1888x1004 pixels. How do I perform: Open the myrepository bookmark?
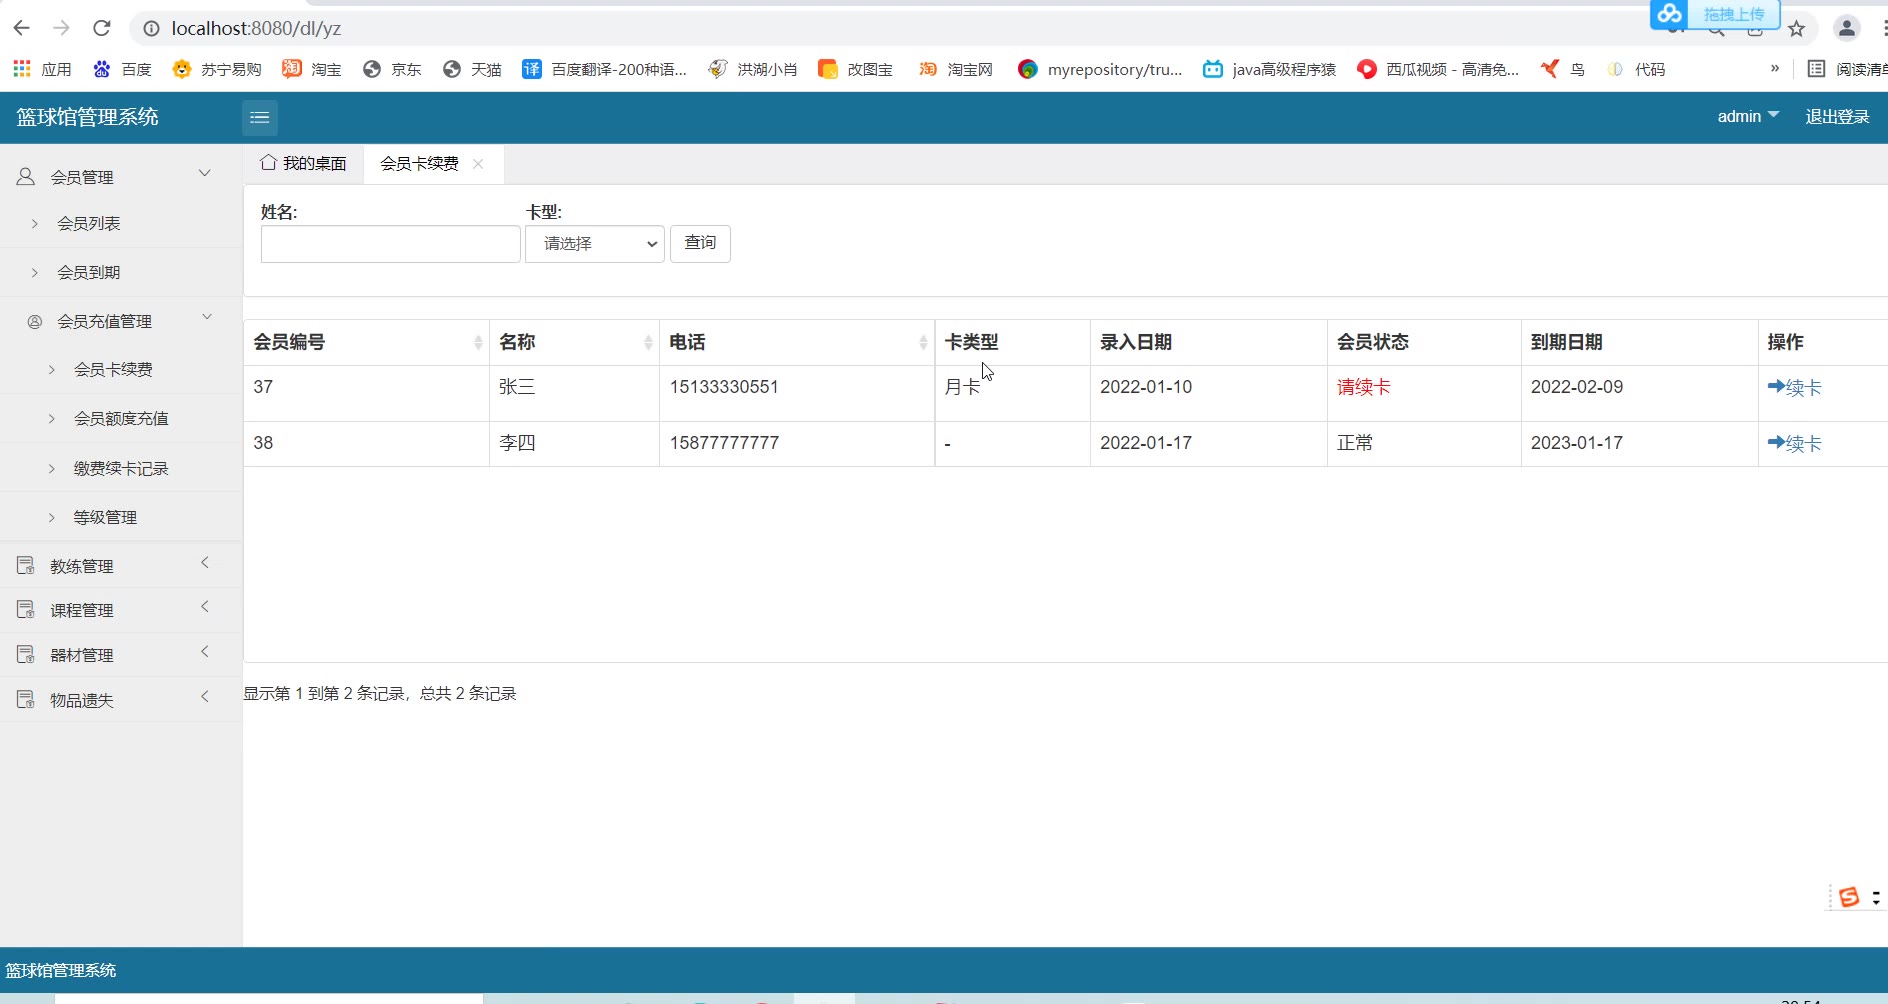point(1100,69)
